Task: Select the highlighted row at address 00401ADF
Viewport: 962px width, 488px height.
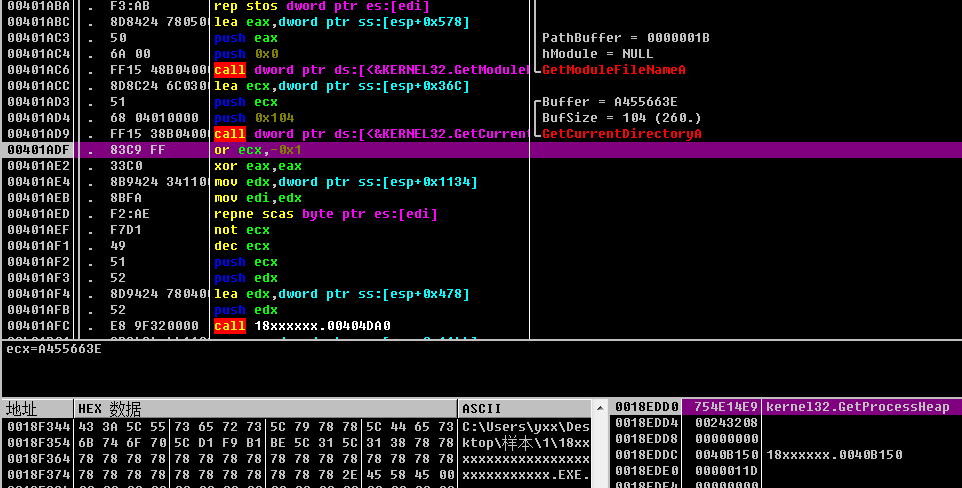Action: [x=481, y=150]
